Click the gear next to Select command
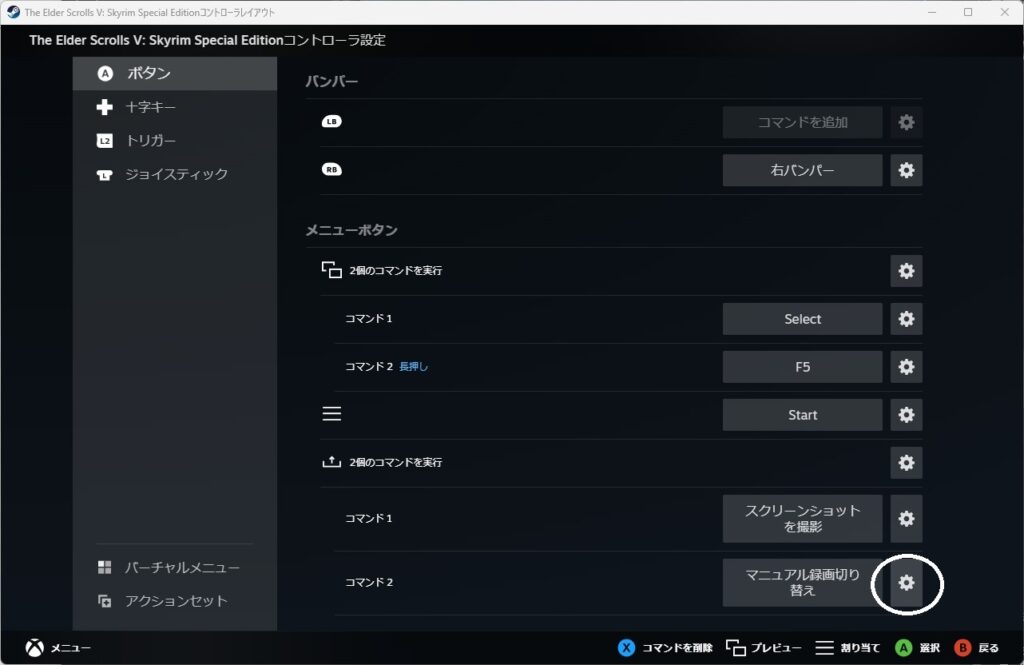The width and height of the screenshot is (1024, 665). [x=906, y=319]
